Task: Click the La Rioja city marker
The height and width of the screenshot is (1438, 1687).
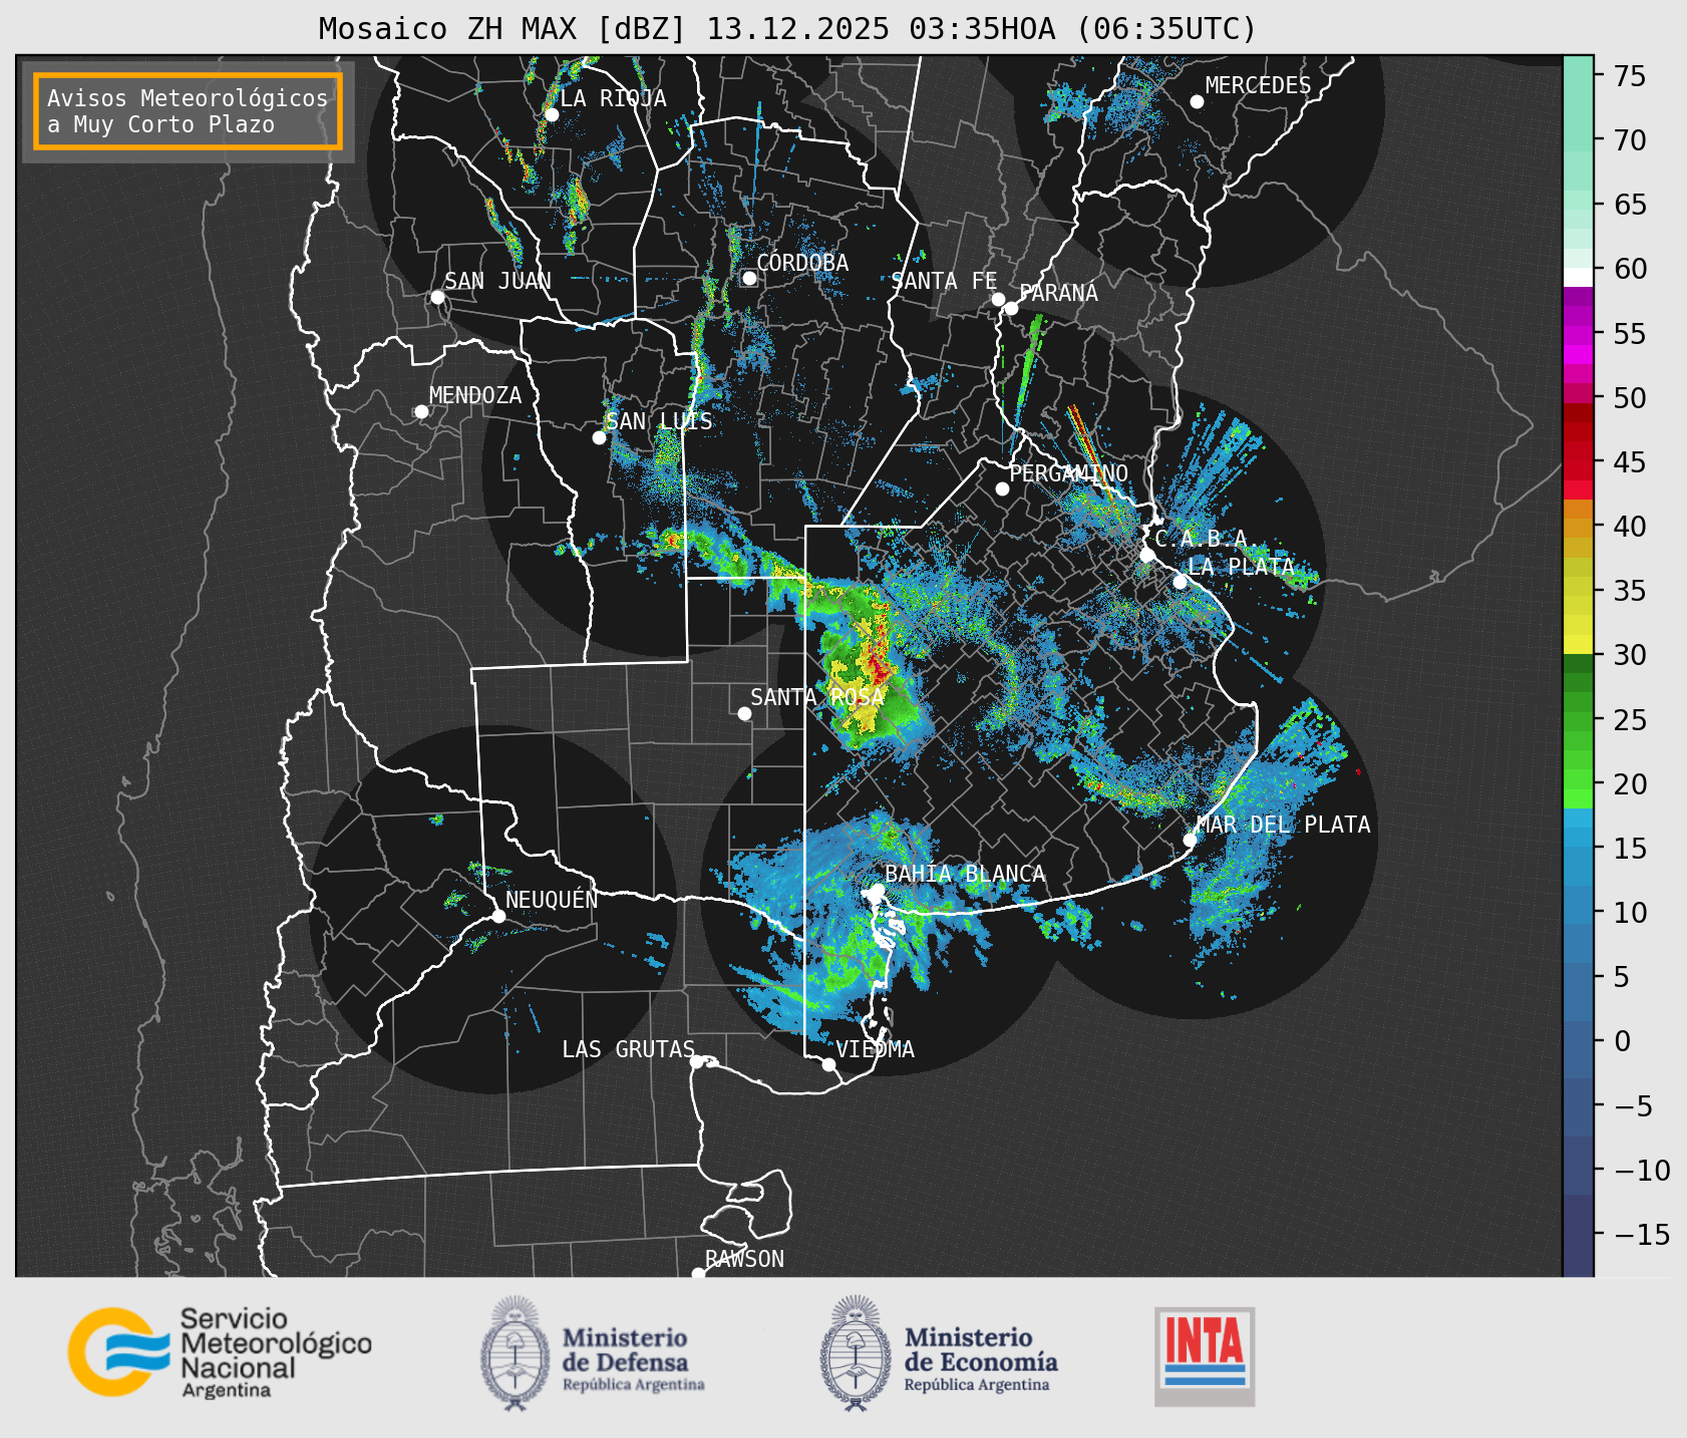Action: point(551,115)
